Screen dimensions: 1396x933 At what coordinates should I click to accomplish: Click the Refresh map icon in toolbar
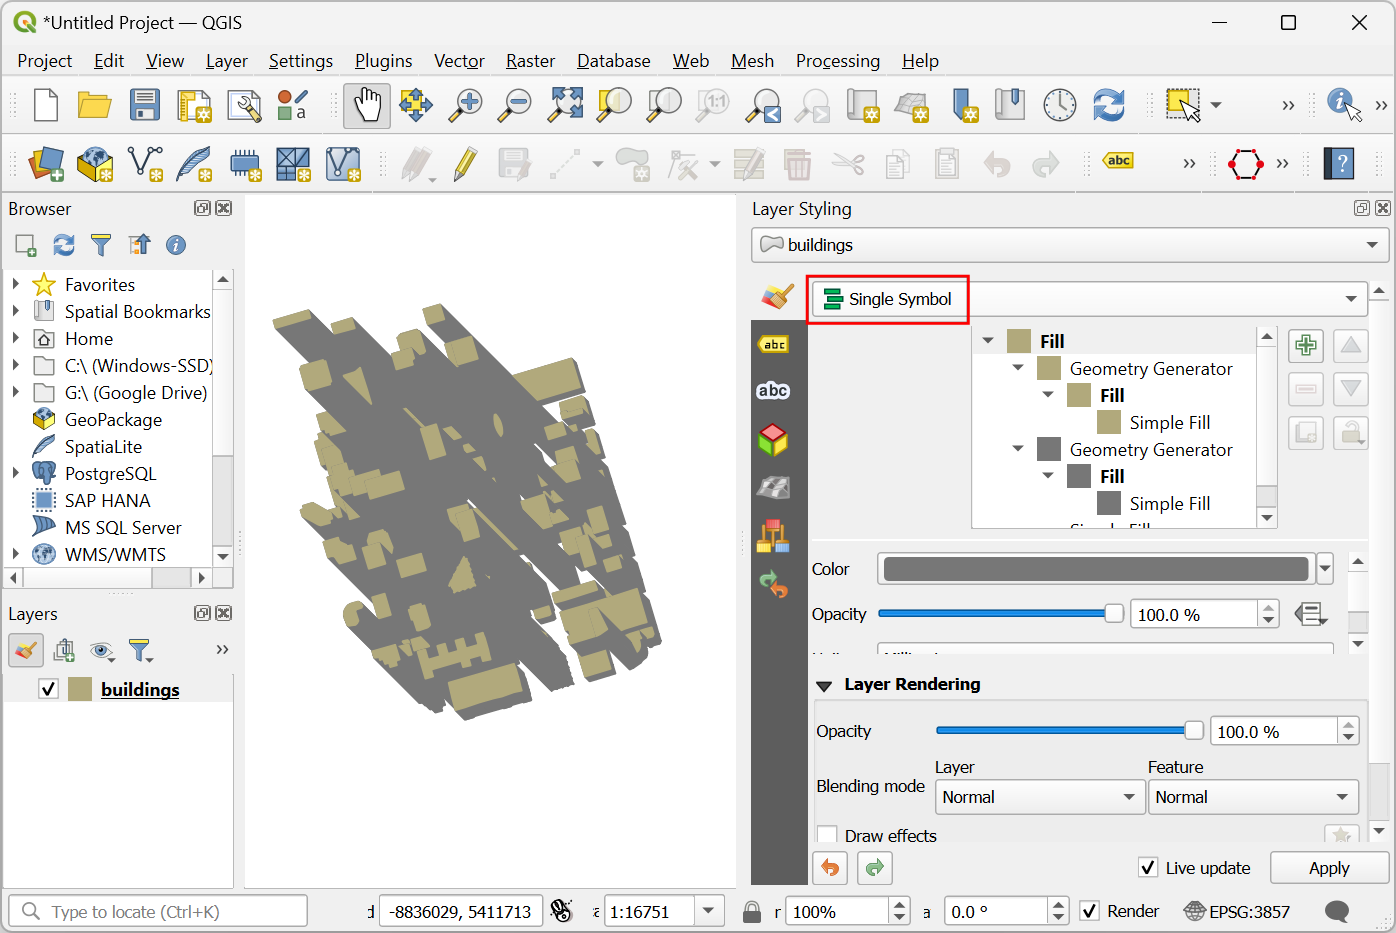click(x=1108, y=105)
